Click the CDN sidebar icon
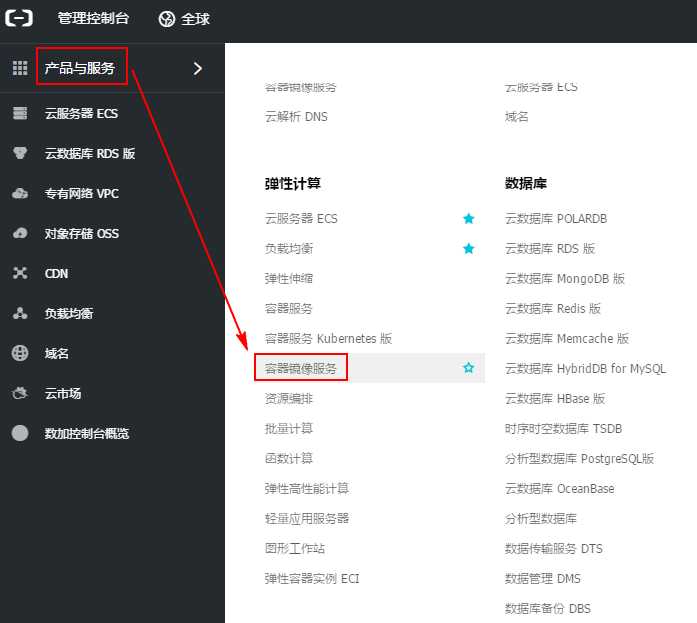The height and width of the screenshot is (623, 697). (x=20, y=273)
